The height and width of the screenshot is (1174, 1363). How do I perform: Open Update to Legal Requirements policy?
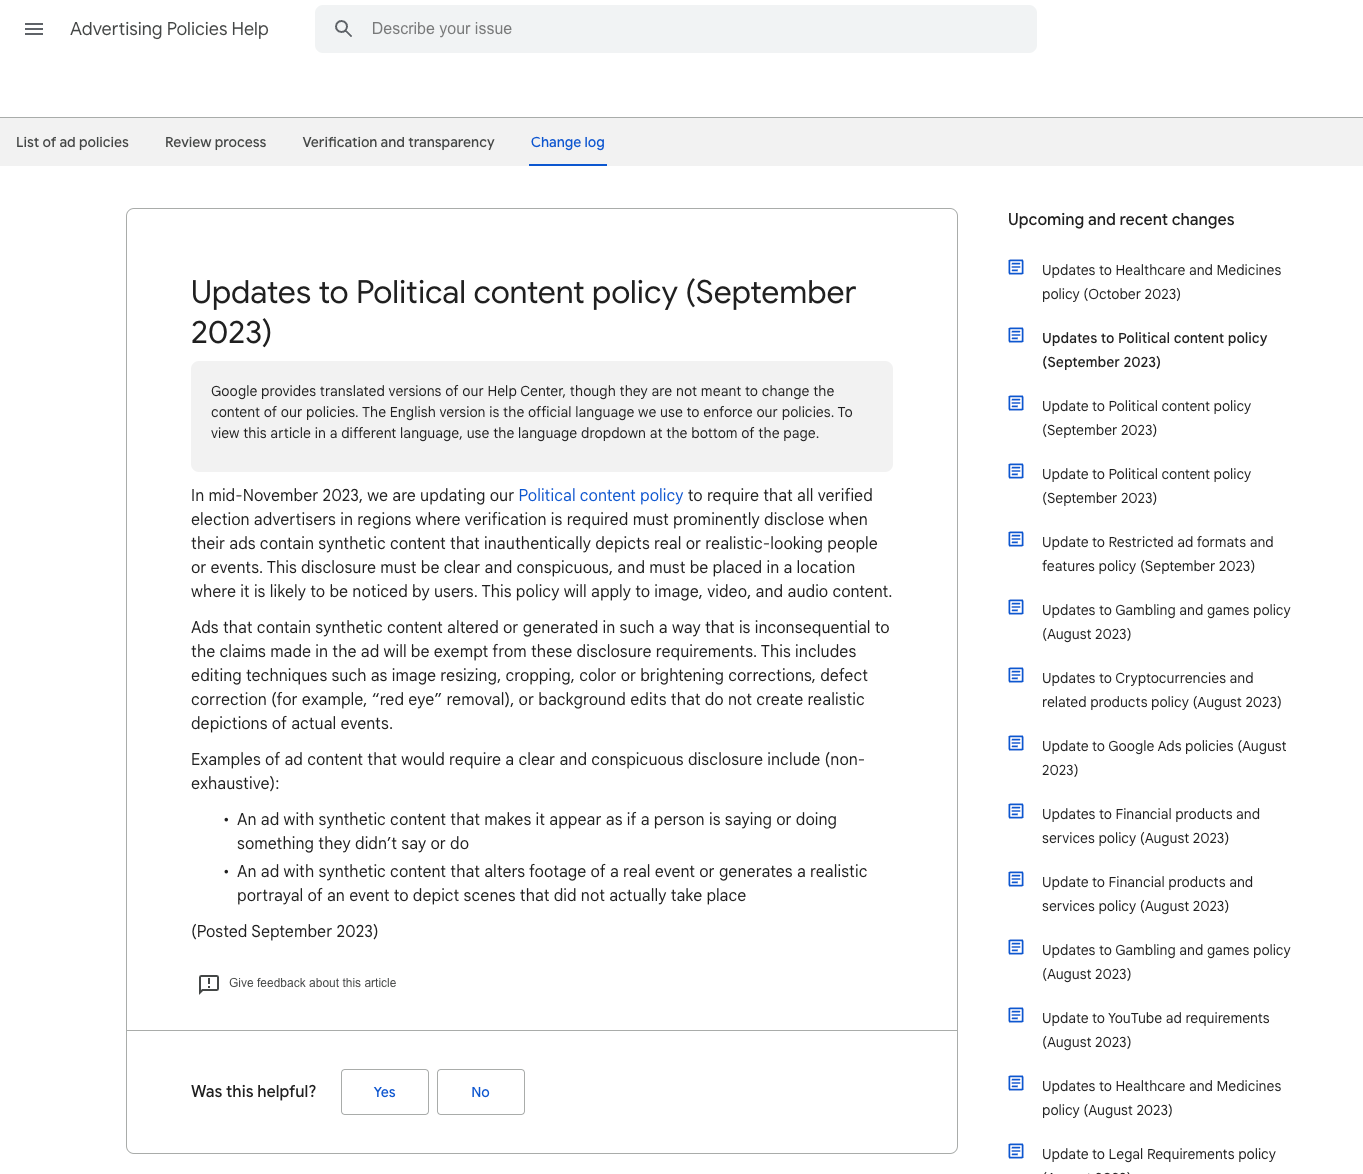click(1158, 1154)
